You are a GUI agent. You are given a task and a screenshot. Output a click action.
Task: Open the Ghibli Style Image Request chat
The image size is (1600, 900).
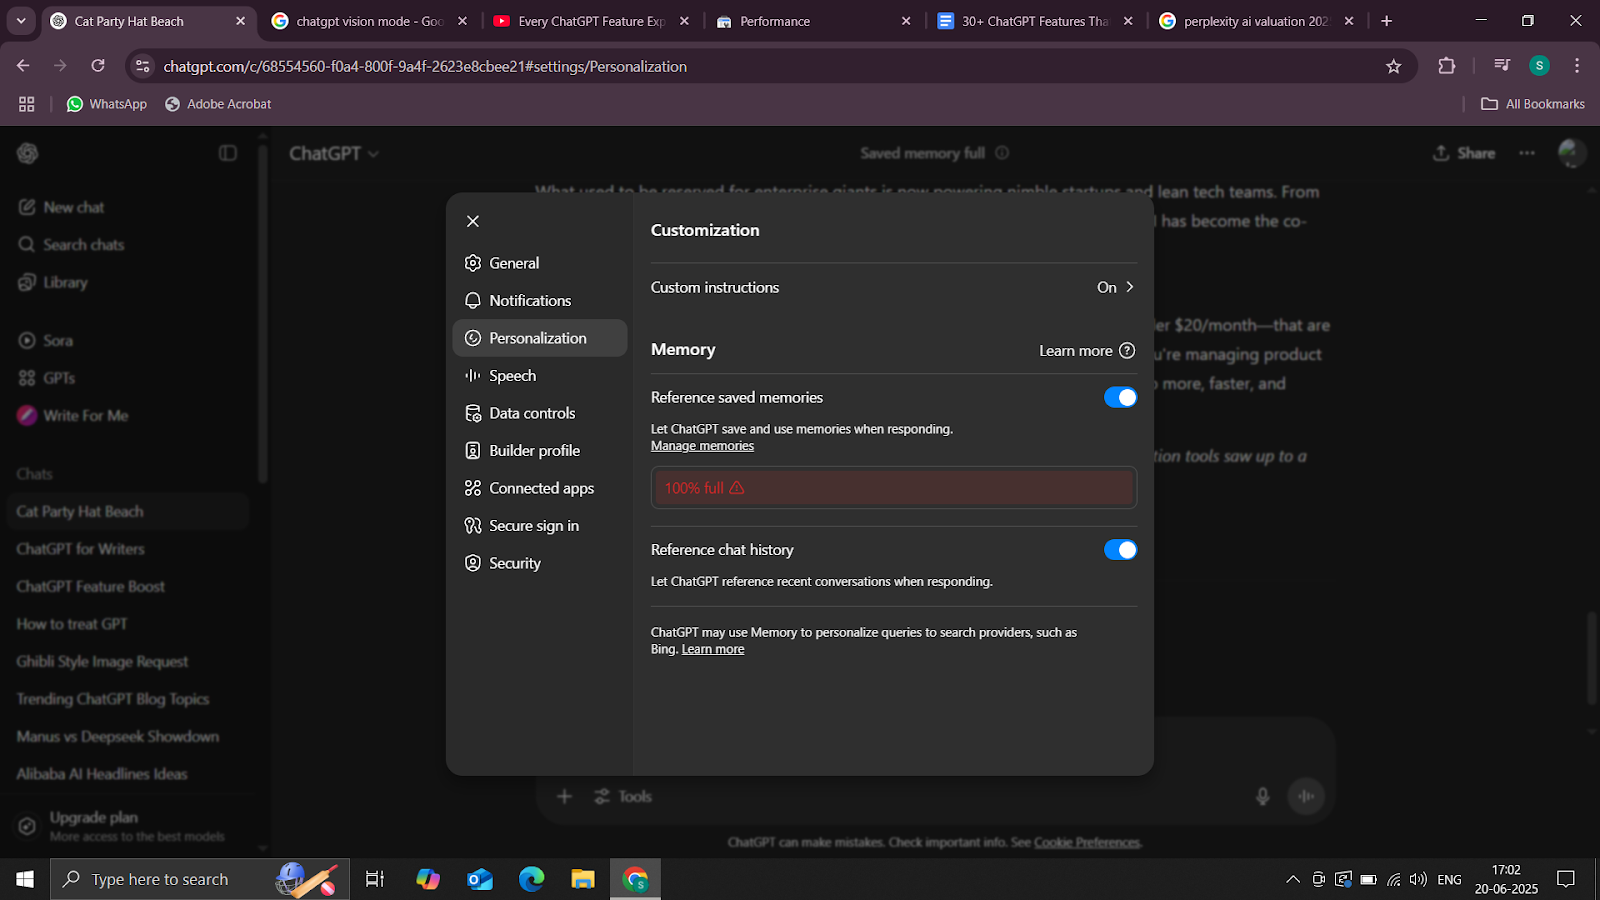click(102, 661)
